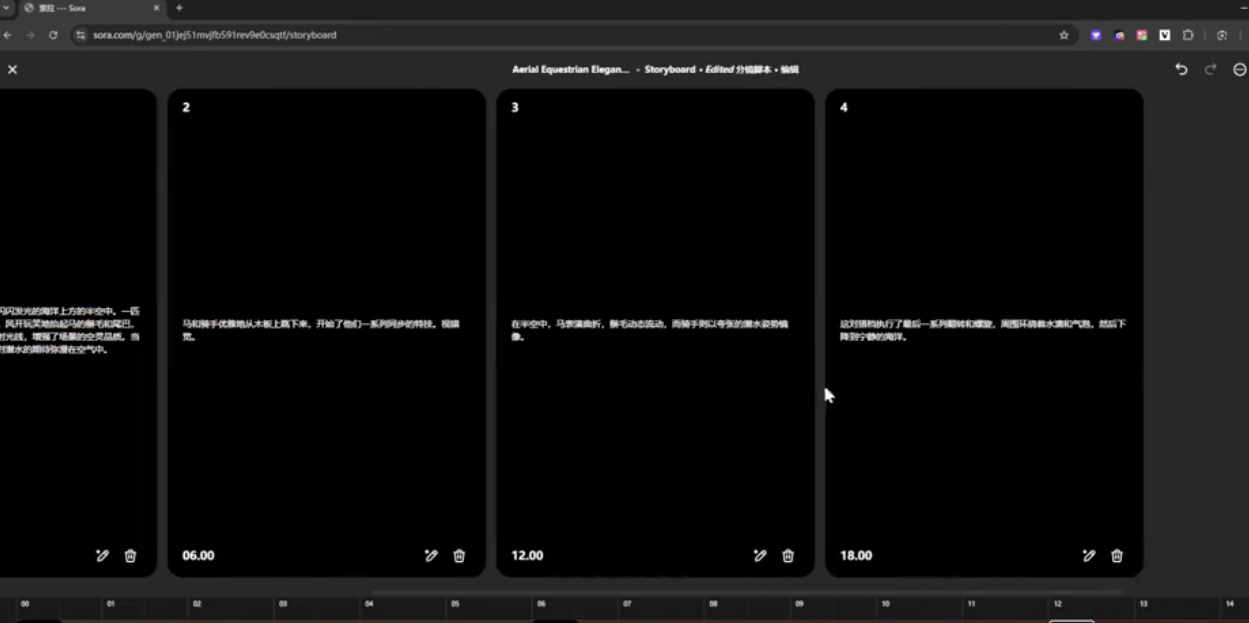Viewport: 1249px width, 623px height.
Task: Open the tab search dropdown arrow
Action: coord(6,8)
